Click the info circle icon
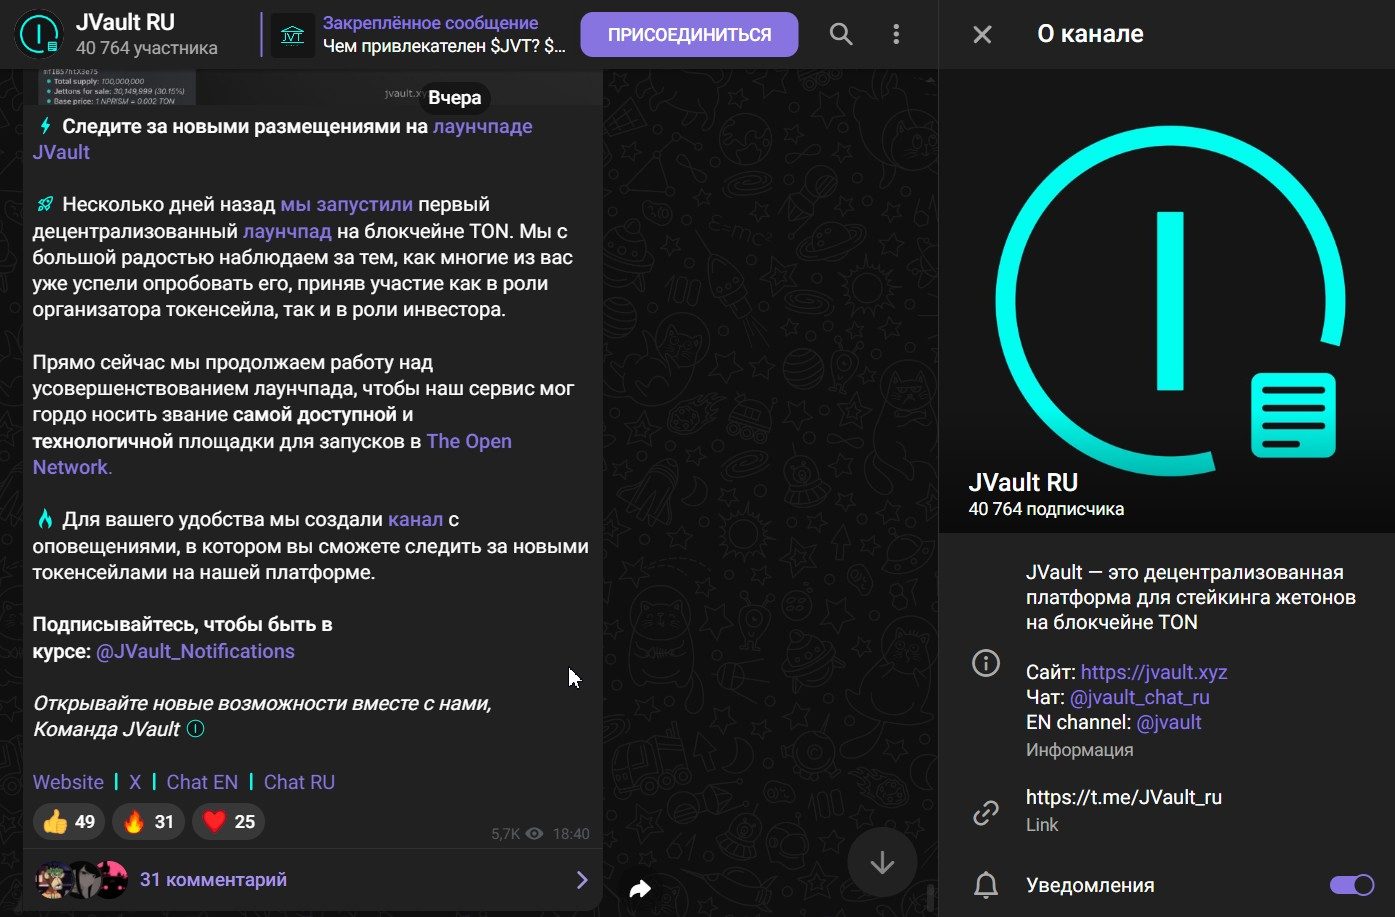 pyautogui.click(x=986, y=663)
